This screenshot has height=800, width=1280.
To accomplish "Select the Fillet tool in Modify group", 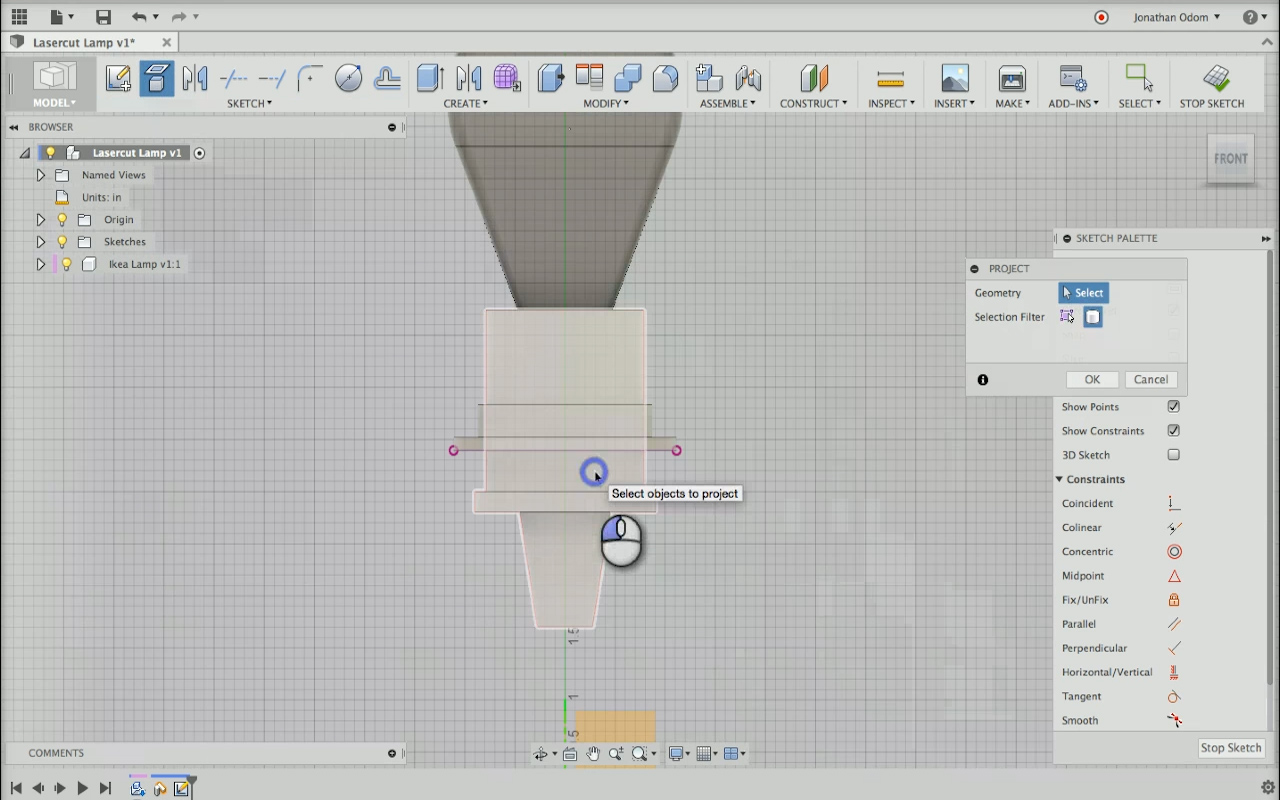I will pos(665,79).
